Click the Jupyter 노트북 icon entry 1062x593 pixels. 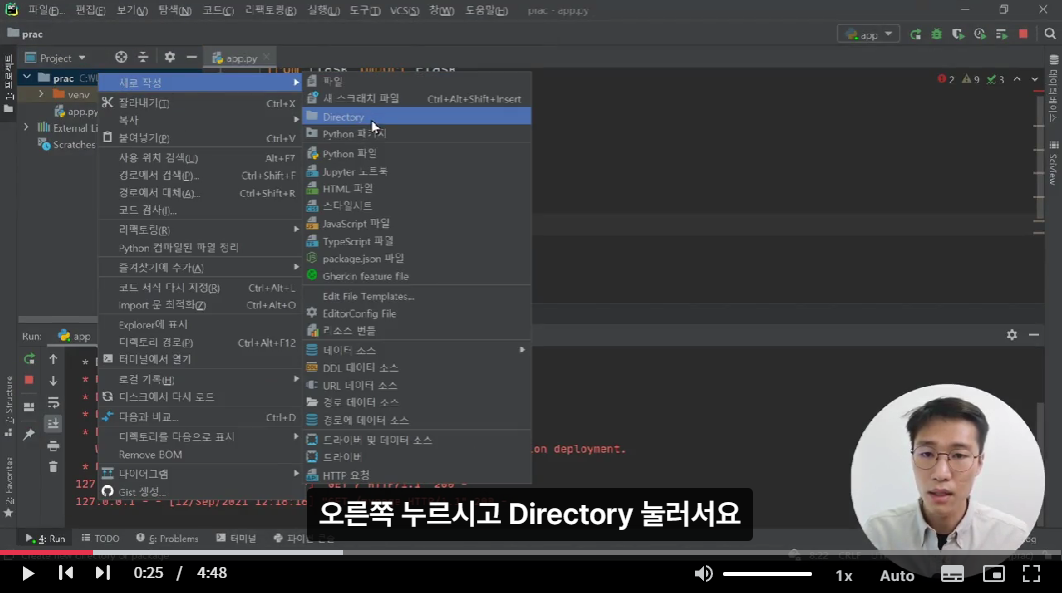click(x=312, y=171)
